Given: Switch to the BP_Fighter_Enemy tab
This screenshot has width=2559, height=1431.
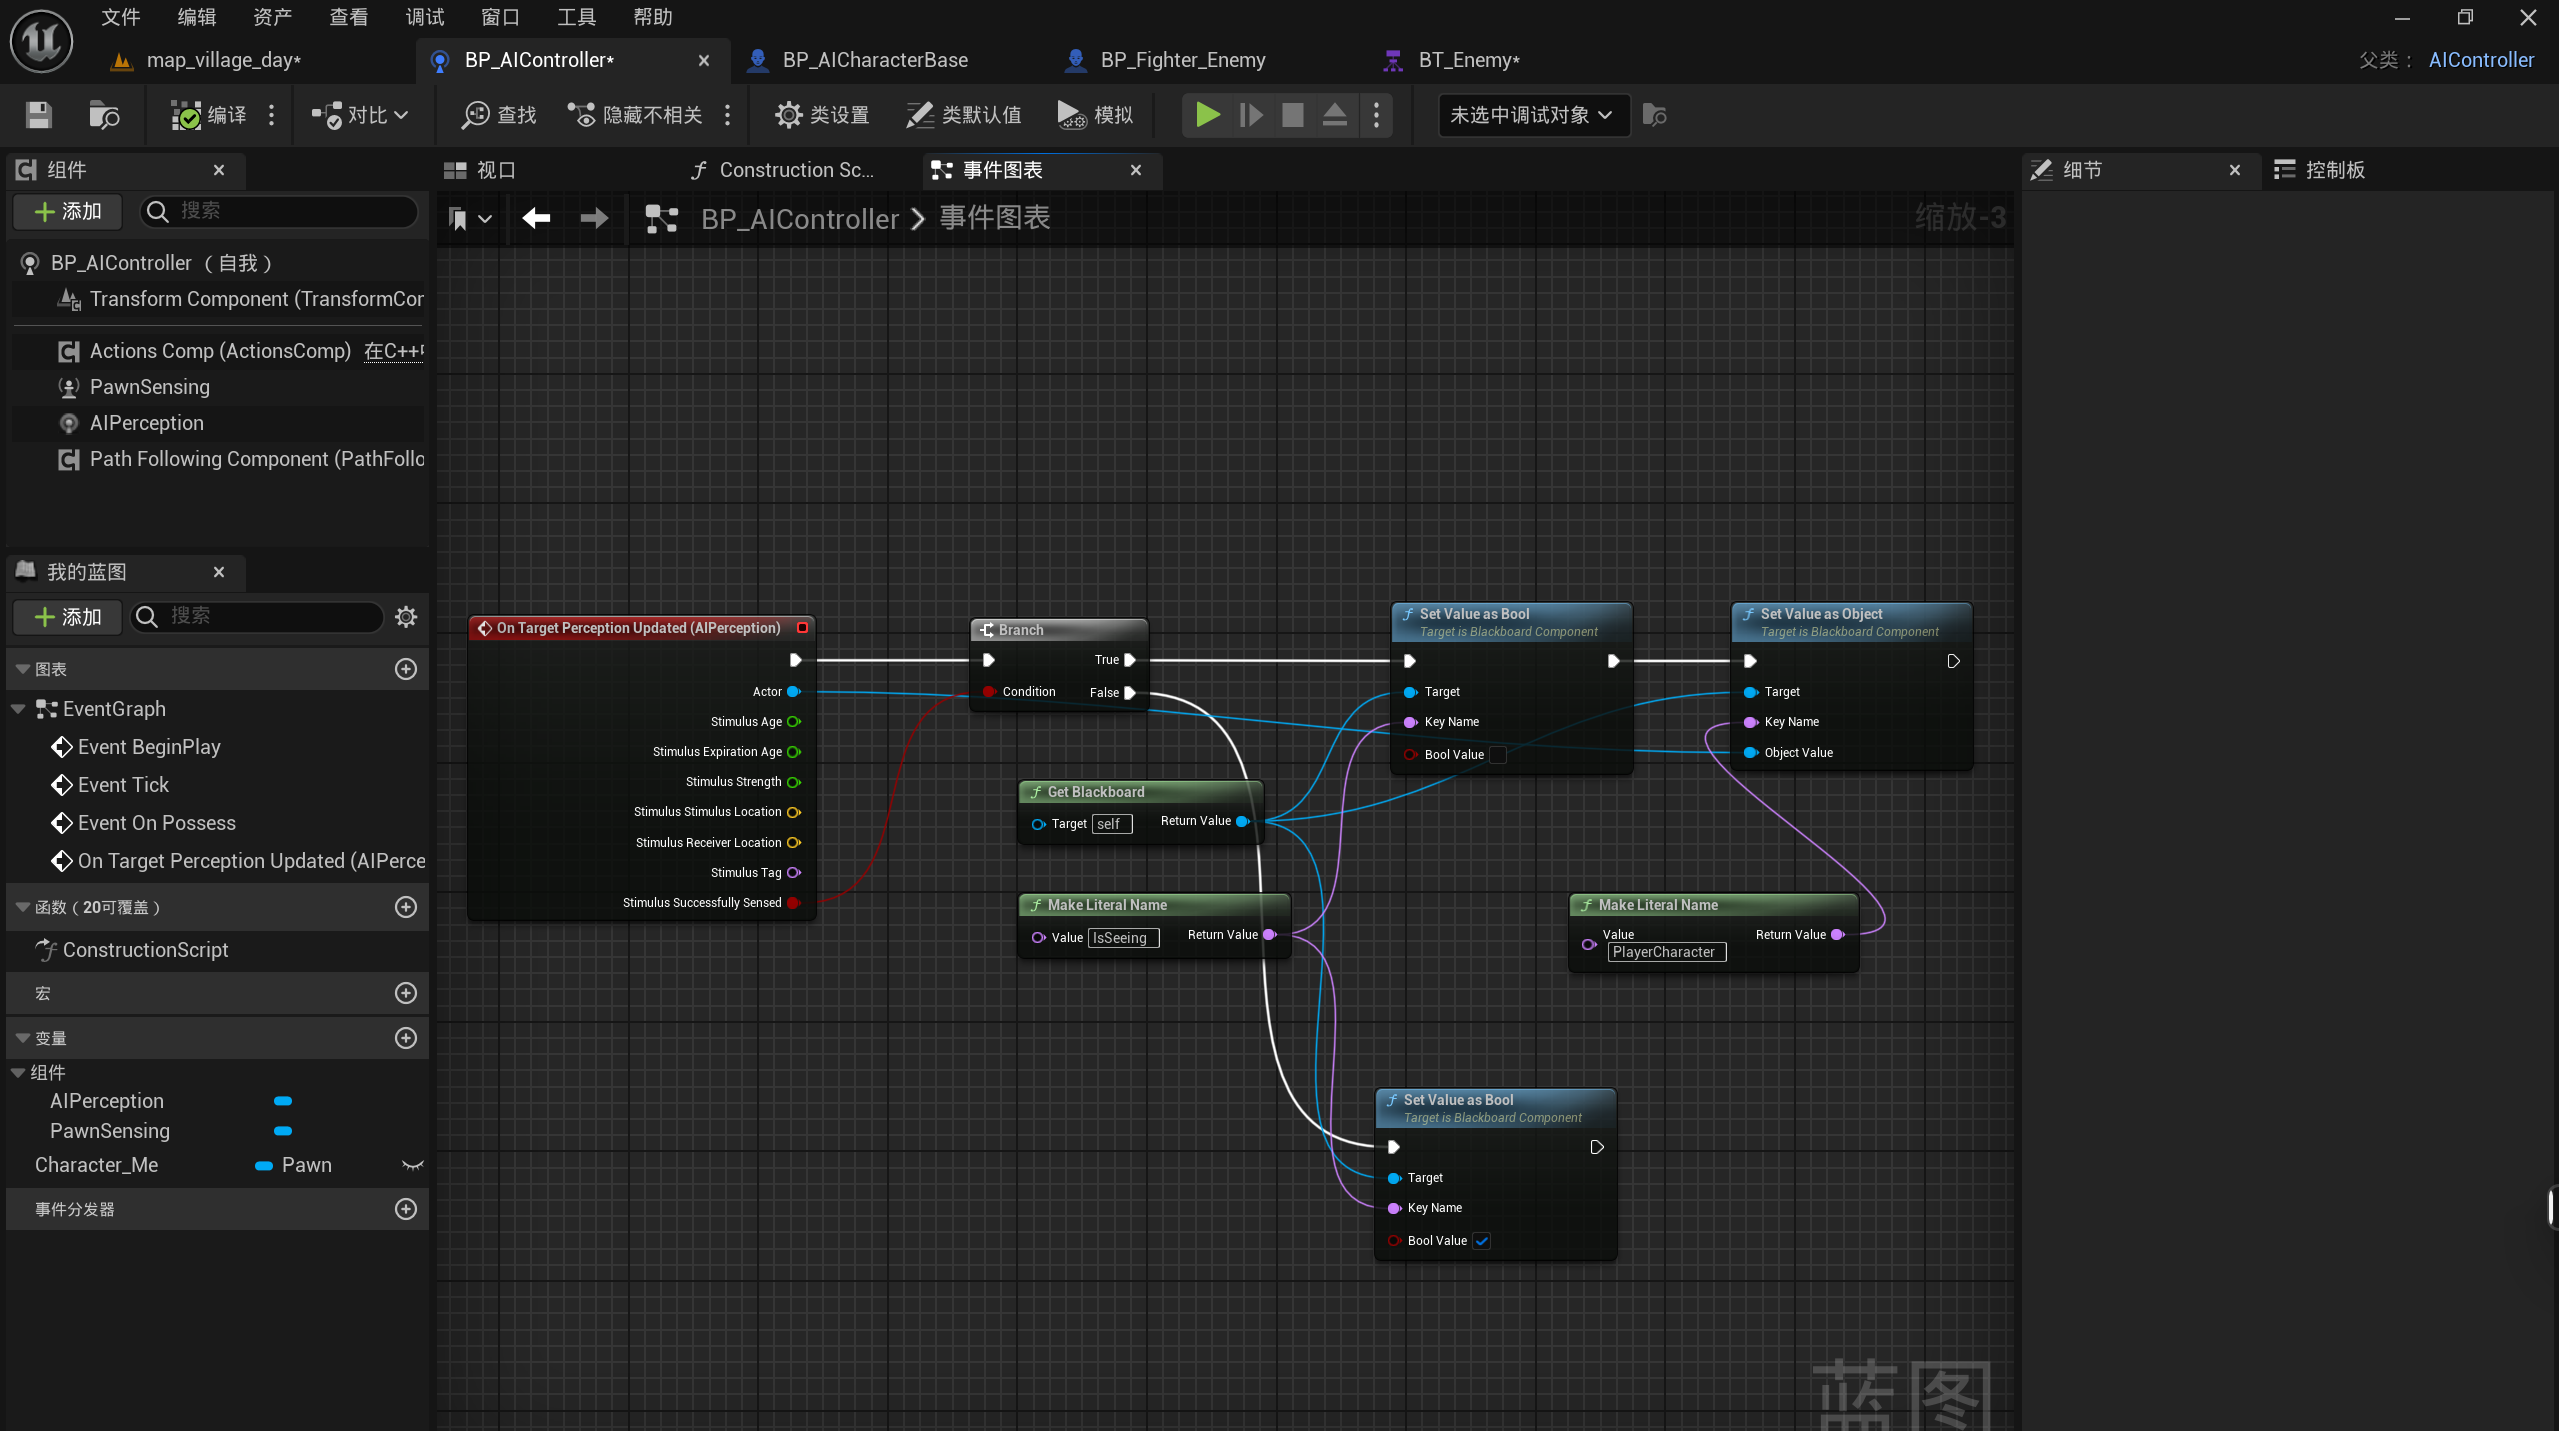Looking at the screenshot, I should pyautogui.click(x=1182, y=60).
